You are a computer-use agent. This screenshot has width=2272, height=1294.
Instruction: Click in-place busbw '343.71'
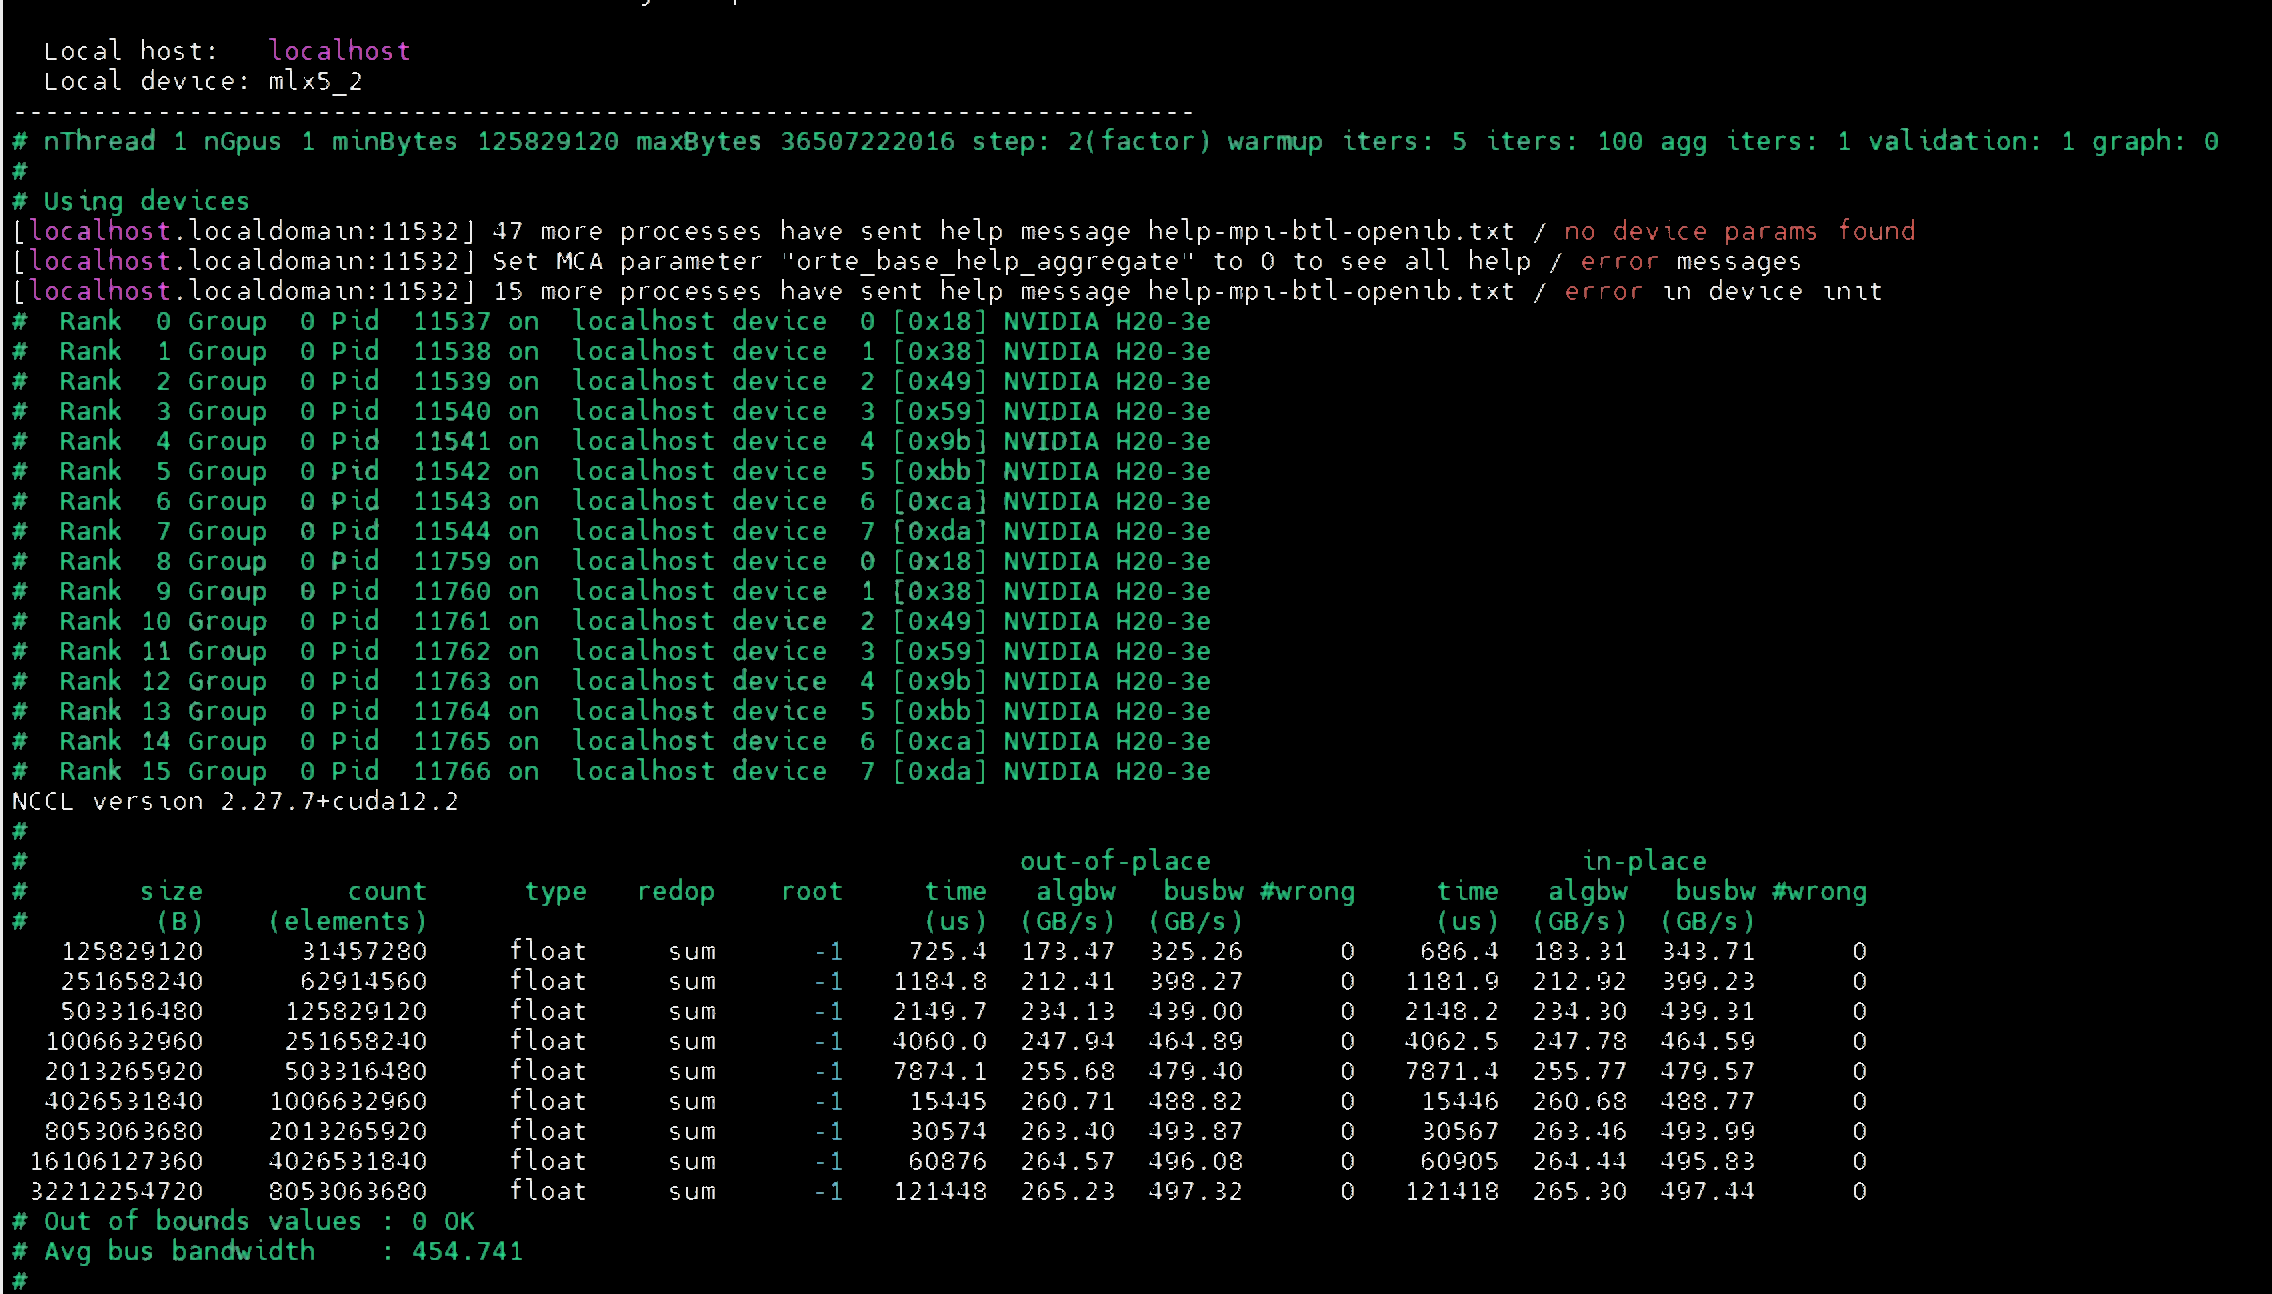1708,951
